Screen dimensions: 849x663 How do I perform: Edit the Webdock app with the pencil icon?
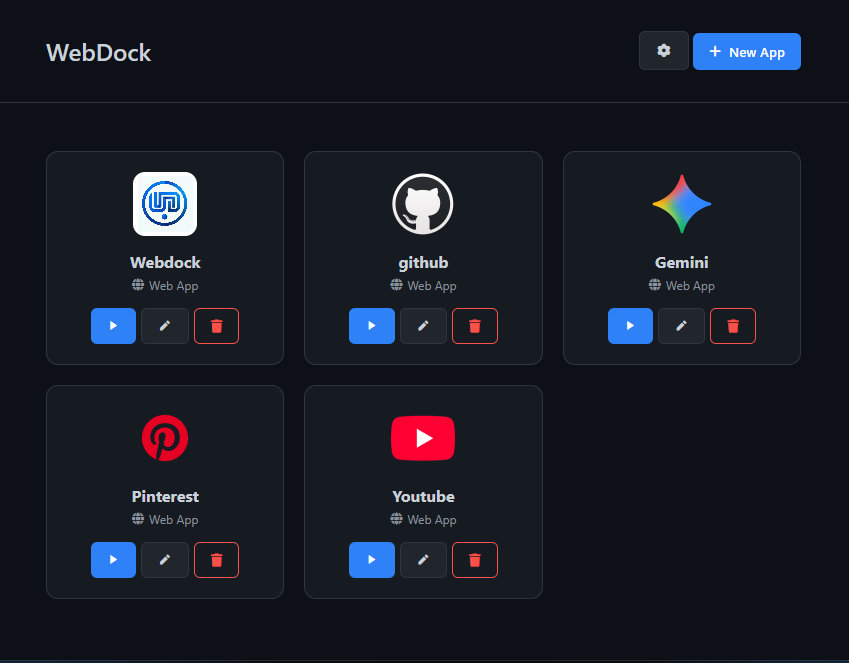165,326
